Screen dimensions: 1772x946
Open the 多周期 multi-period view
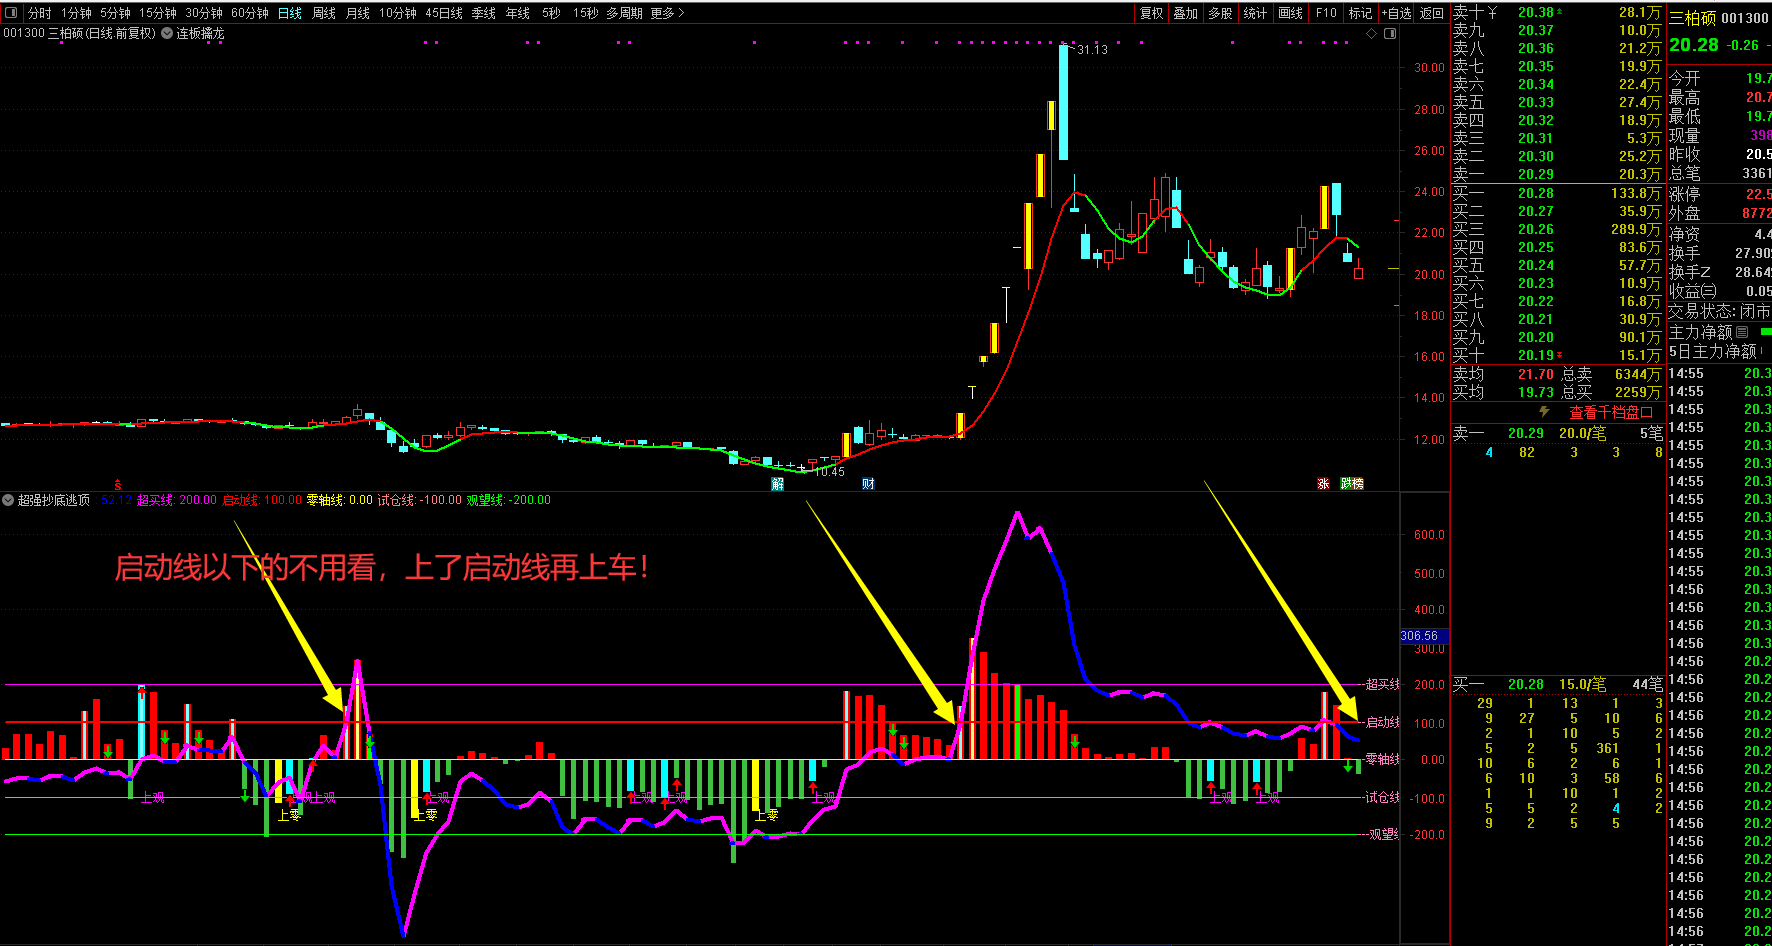click(625, 13)
